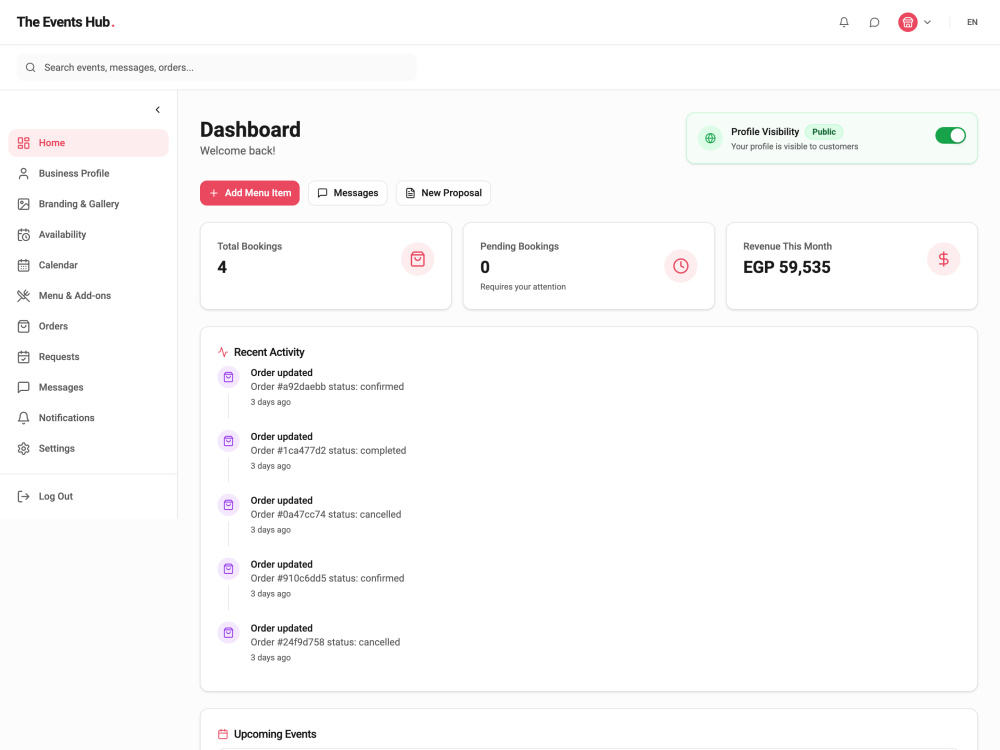Select Order #0a47cc74 status: cancelled text
Image resolution: width=1000 pixels, height=750 pixels.
[326, 514]
